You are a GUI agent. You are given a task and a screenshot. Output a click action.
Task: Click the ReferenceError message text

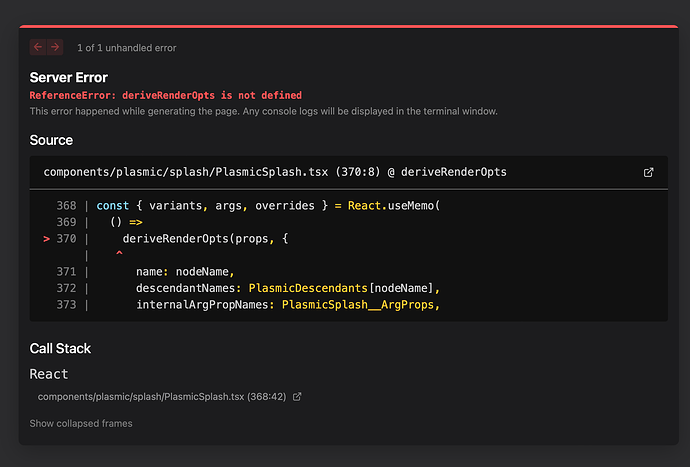coord(165,95)
